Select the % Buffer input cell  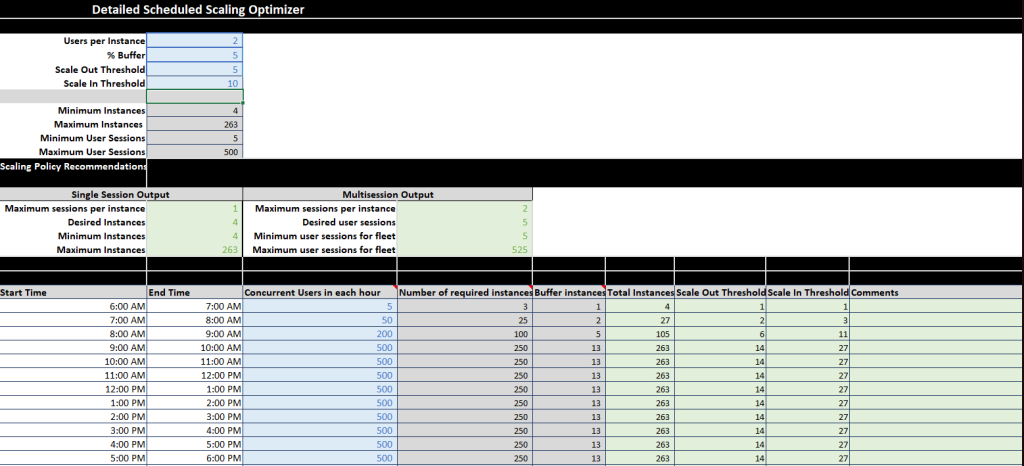pos(195,55)
